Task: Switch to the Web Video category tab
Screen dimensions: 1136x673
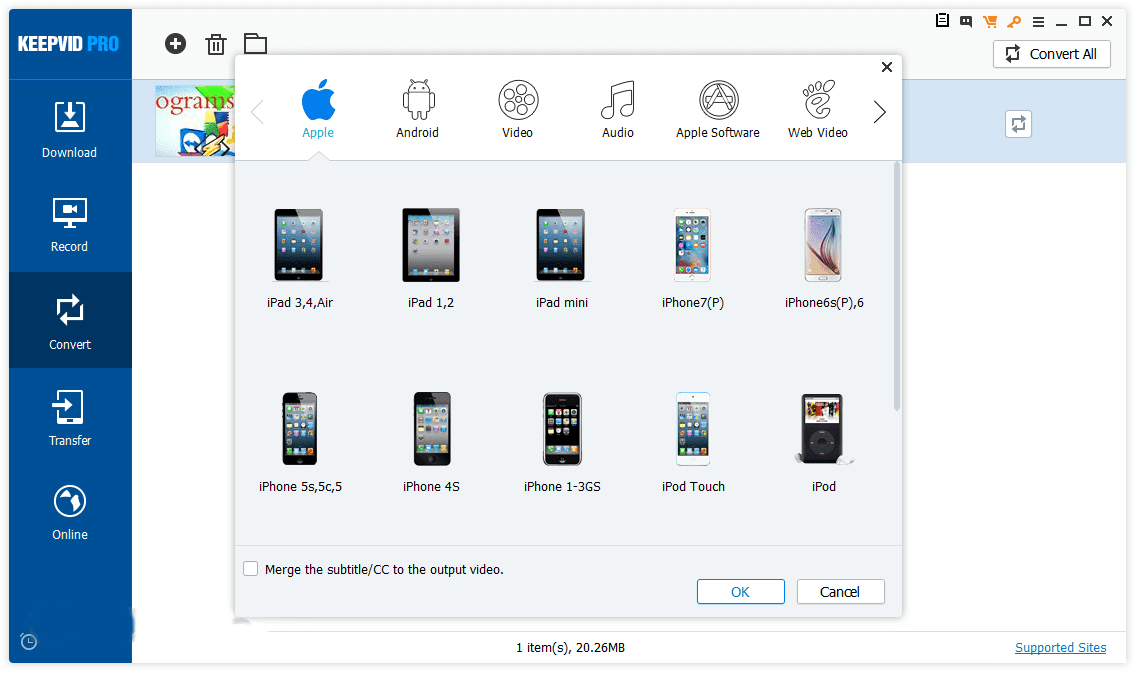Action: 818,109
